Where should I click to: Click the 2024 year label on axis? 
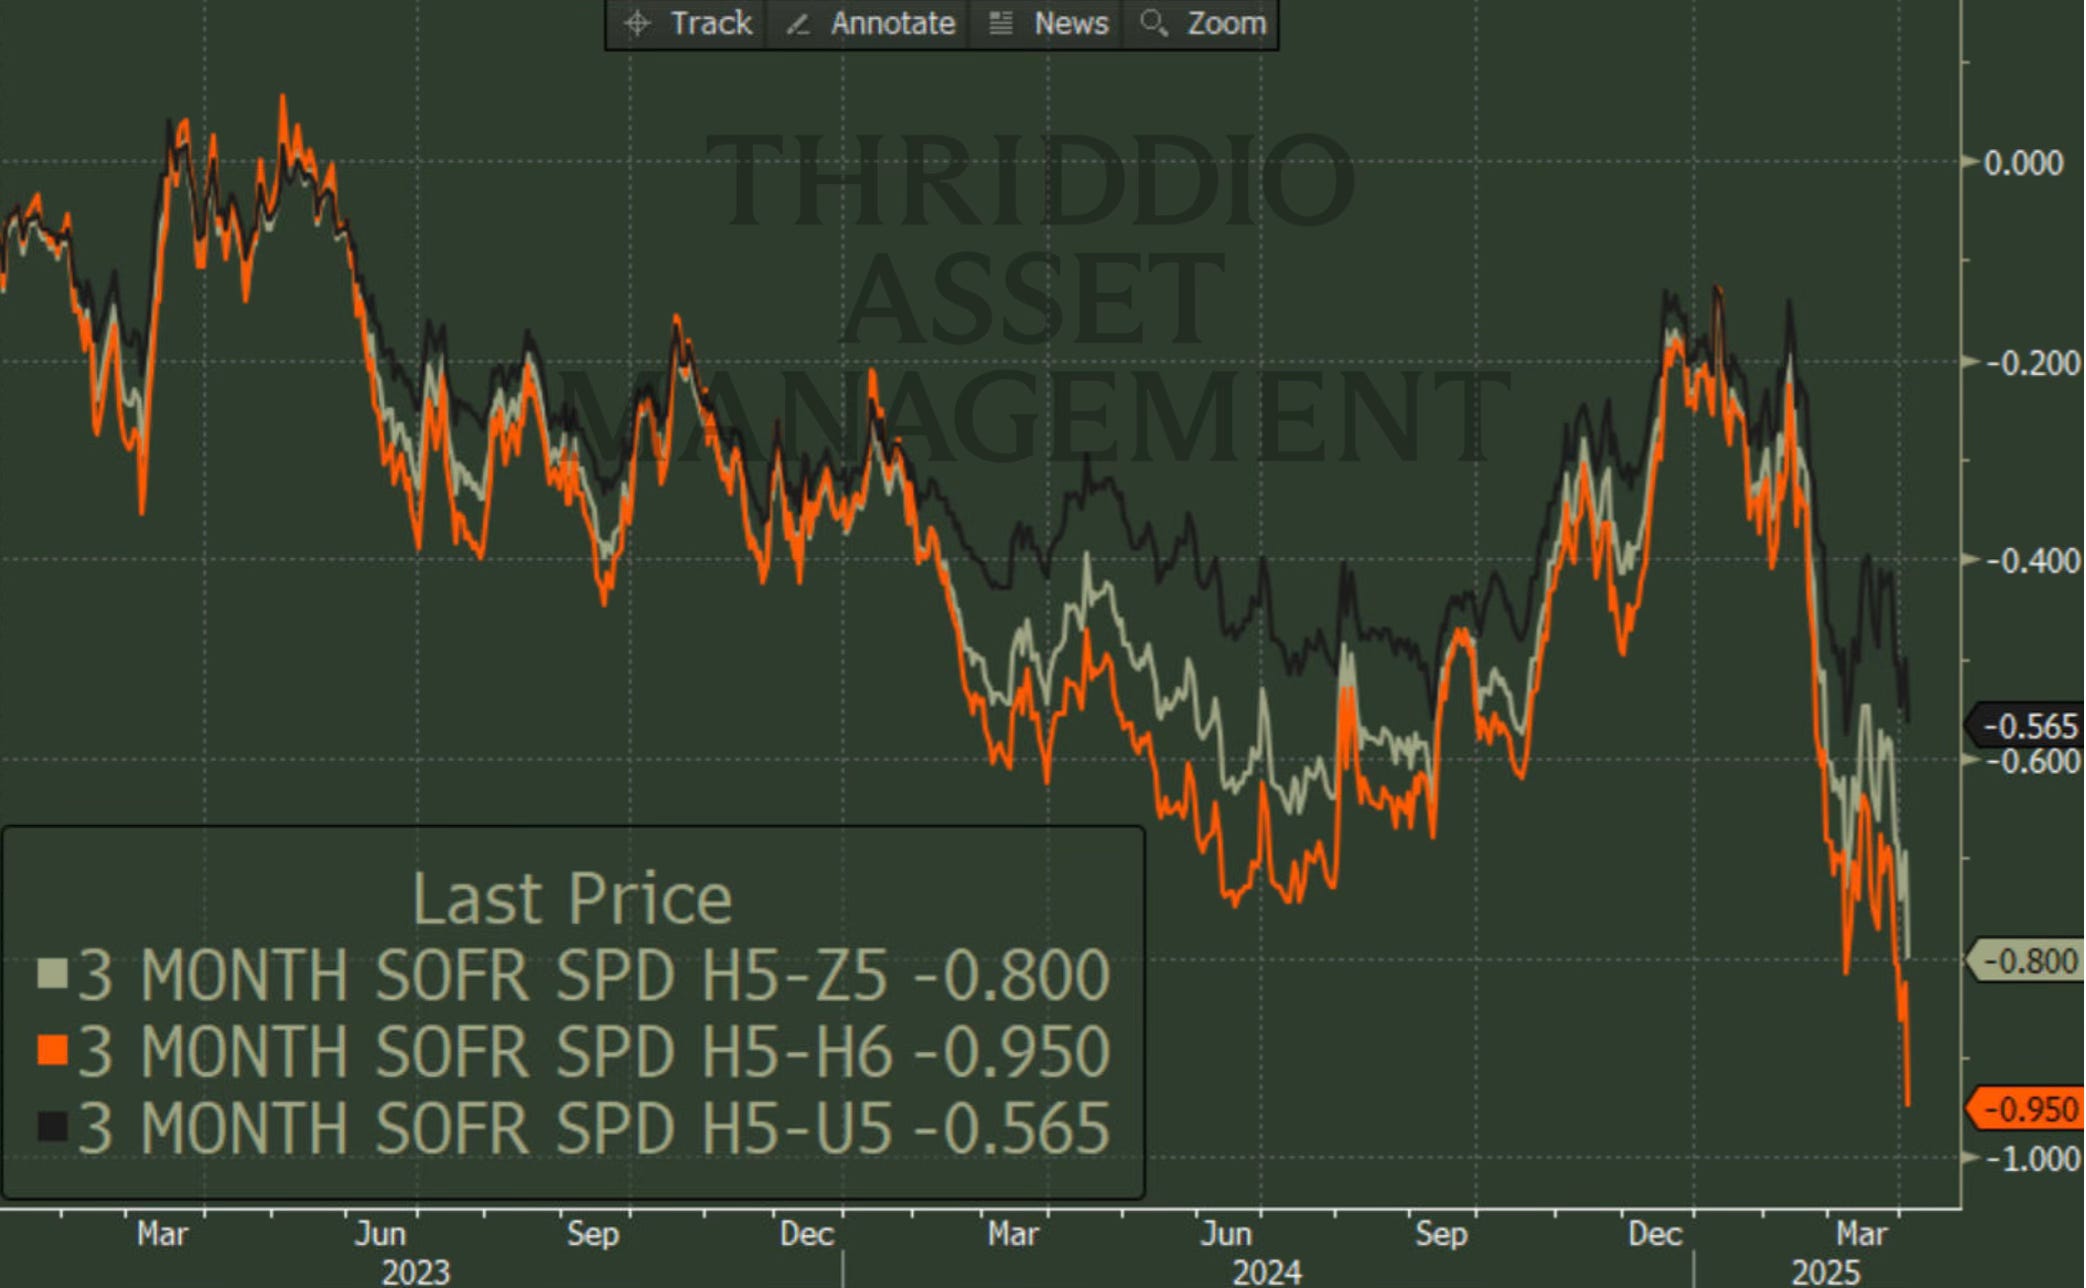click(1266, 1272)
